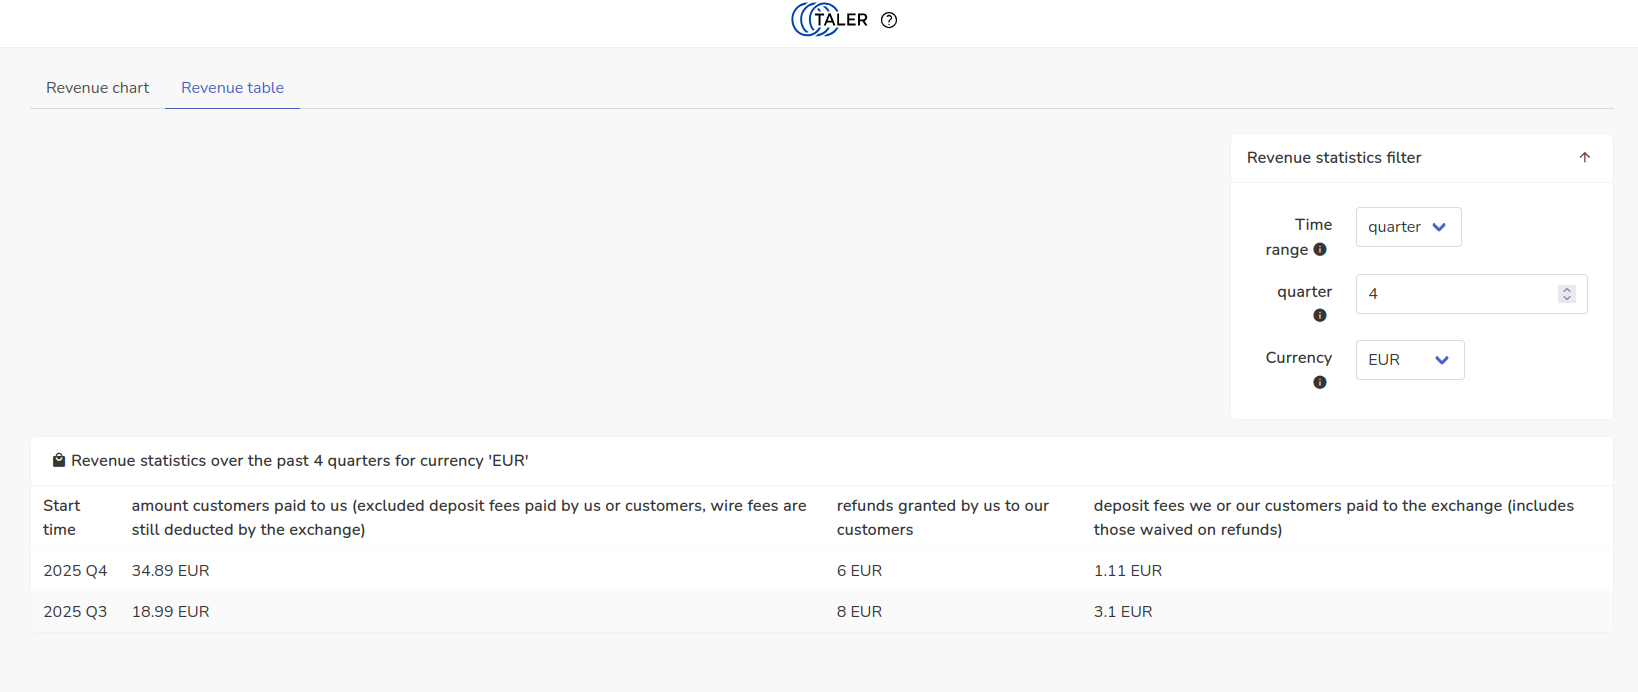Image resolution: width=1638 pixels, height=692 pixels.
Task: Click the refunds granted column header
Action: click(942, 517)
